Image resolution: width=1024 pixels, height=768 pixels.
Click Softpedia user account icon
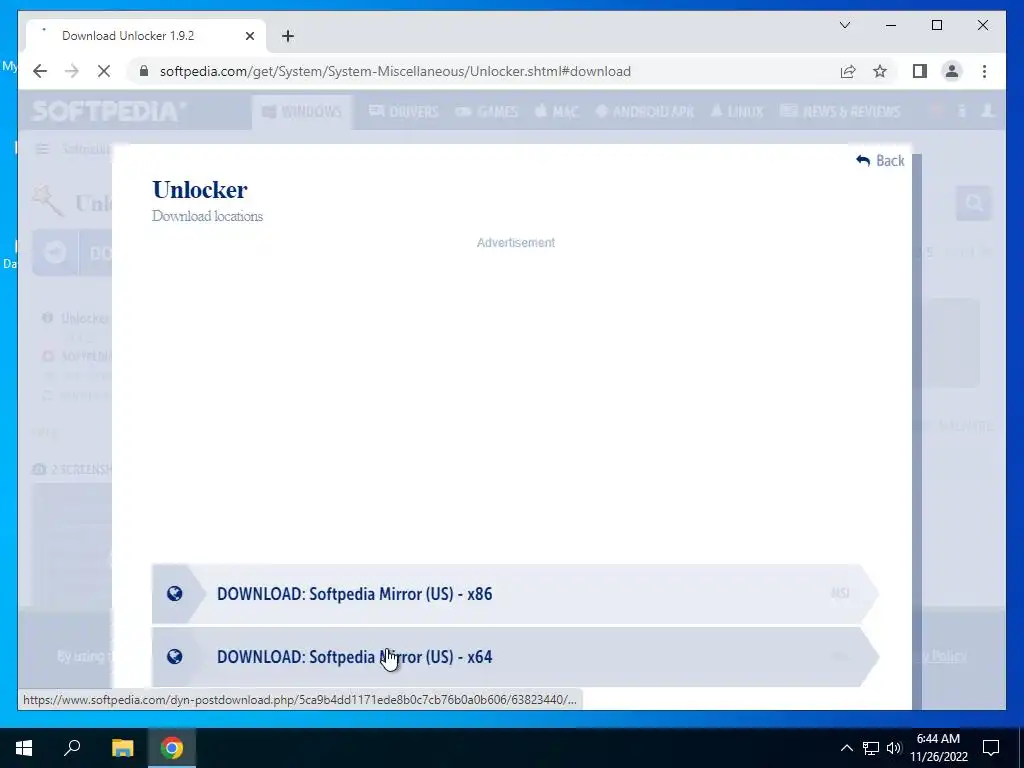(987, 111)
